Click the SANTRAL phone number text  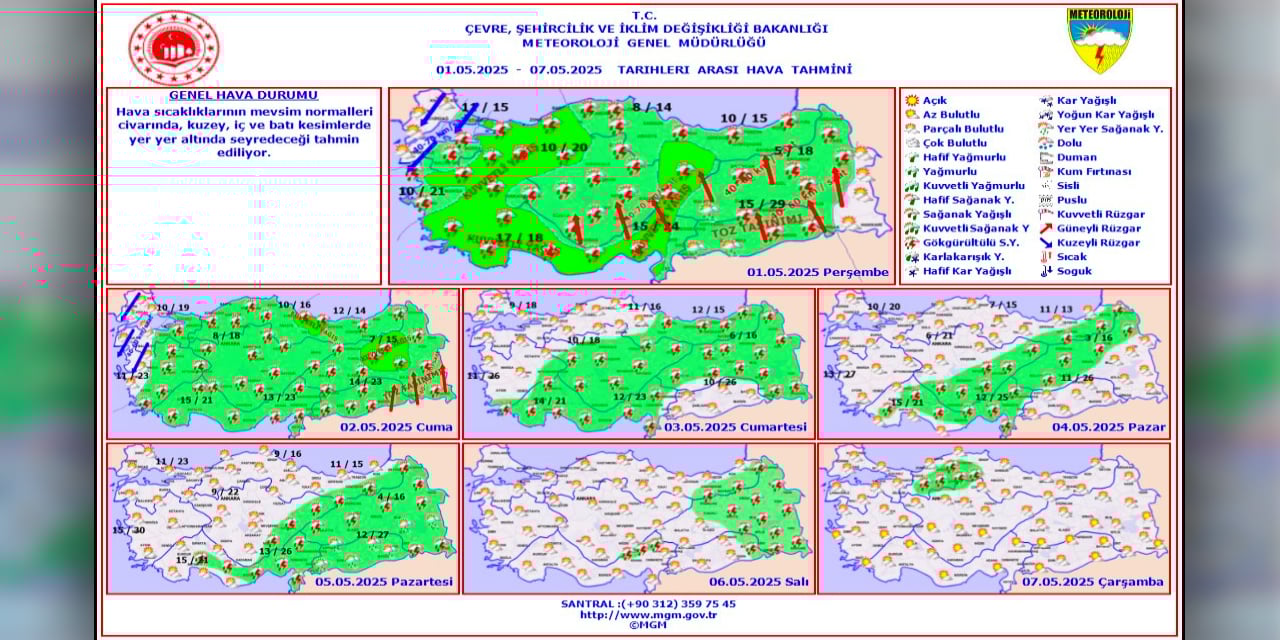pyautogui.click(x=648, y=604)
